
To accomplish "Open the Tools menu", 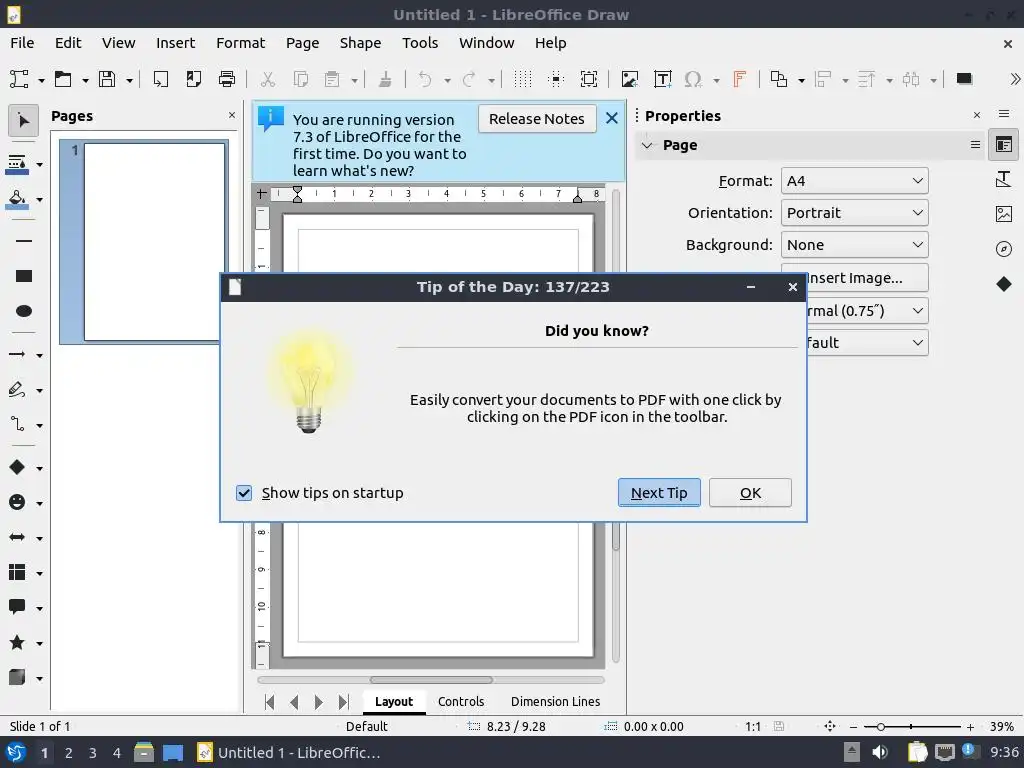I will coord(420,43).
